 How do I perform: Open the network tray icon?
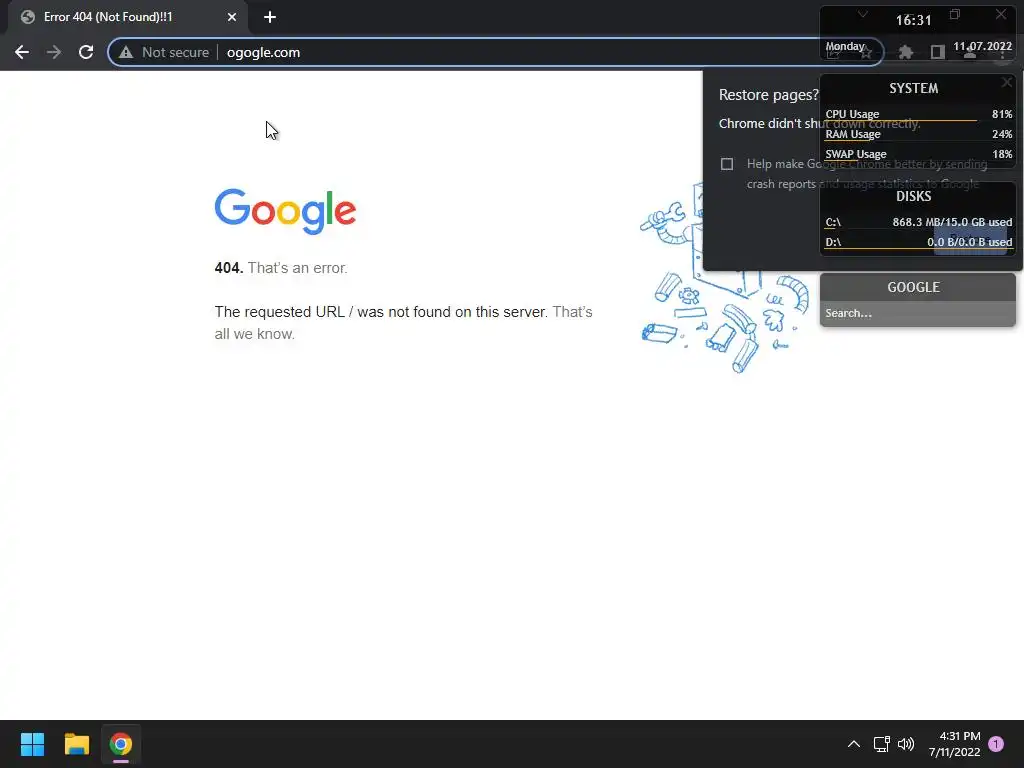[x=882, y=744]
